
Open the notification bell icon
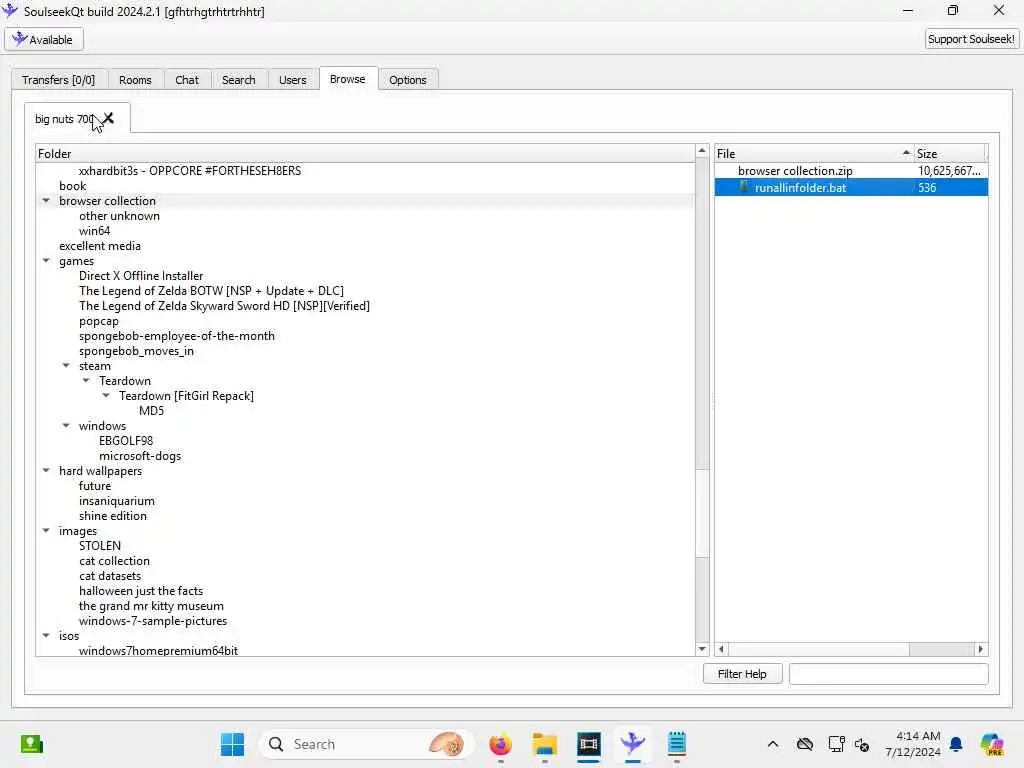[x=956, y=744]
